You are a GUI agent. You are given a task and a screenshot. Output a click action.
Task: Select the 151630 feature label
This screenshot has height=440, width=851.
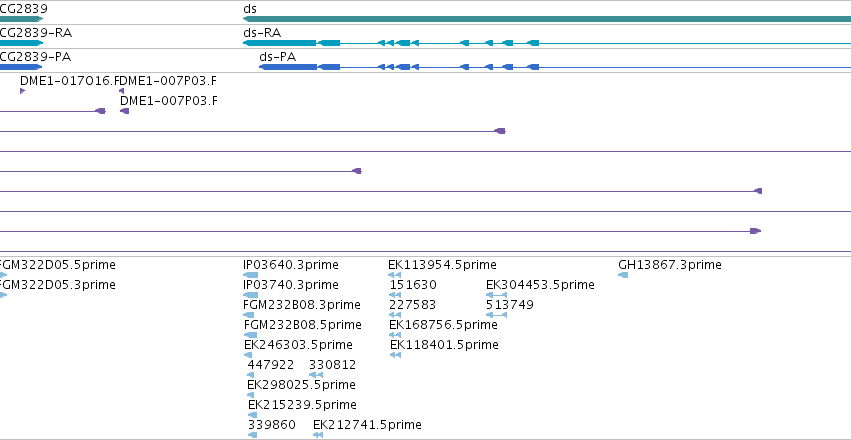click(413, 285)
